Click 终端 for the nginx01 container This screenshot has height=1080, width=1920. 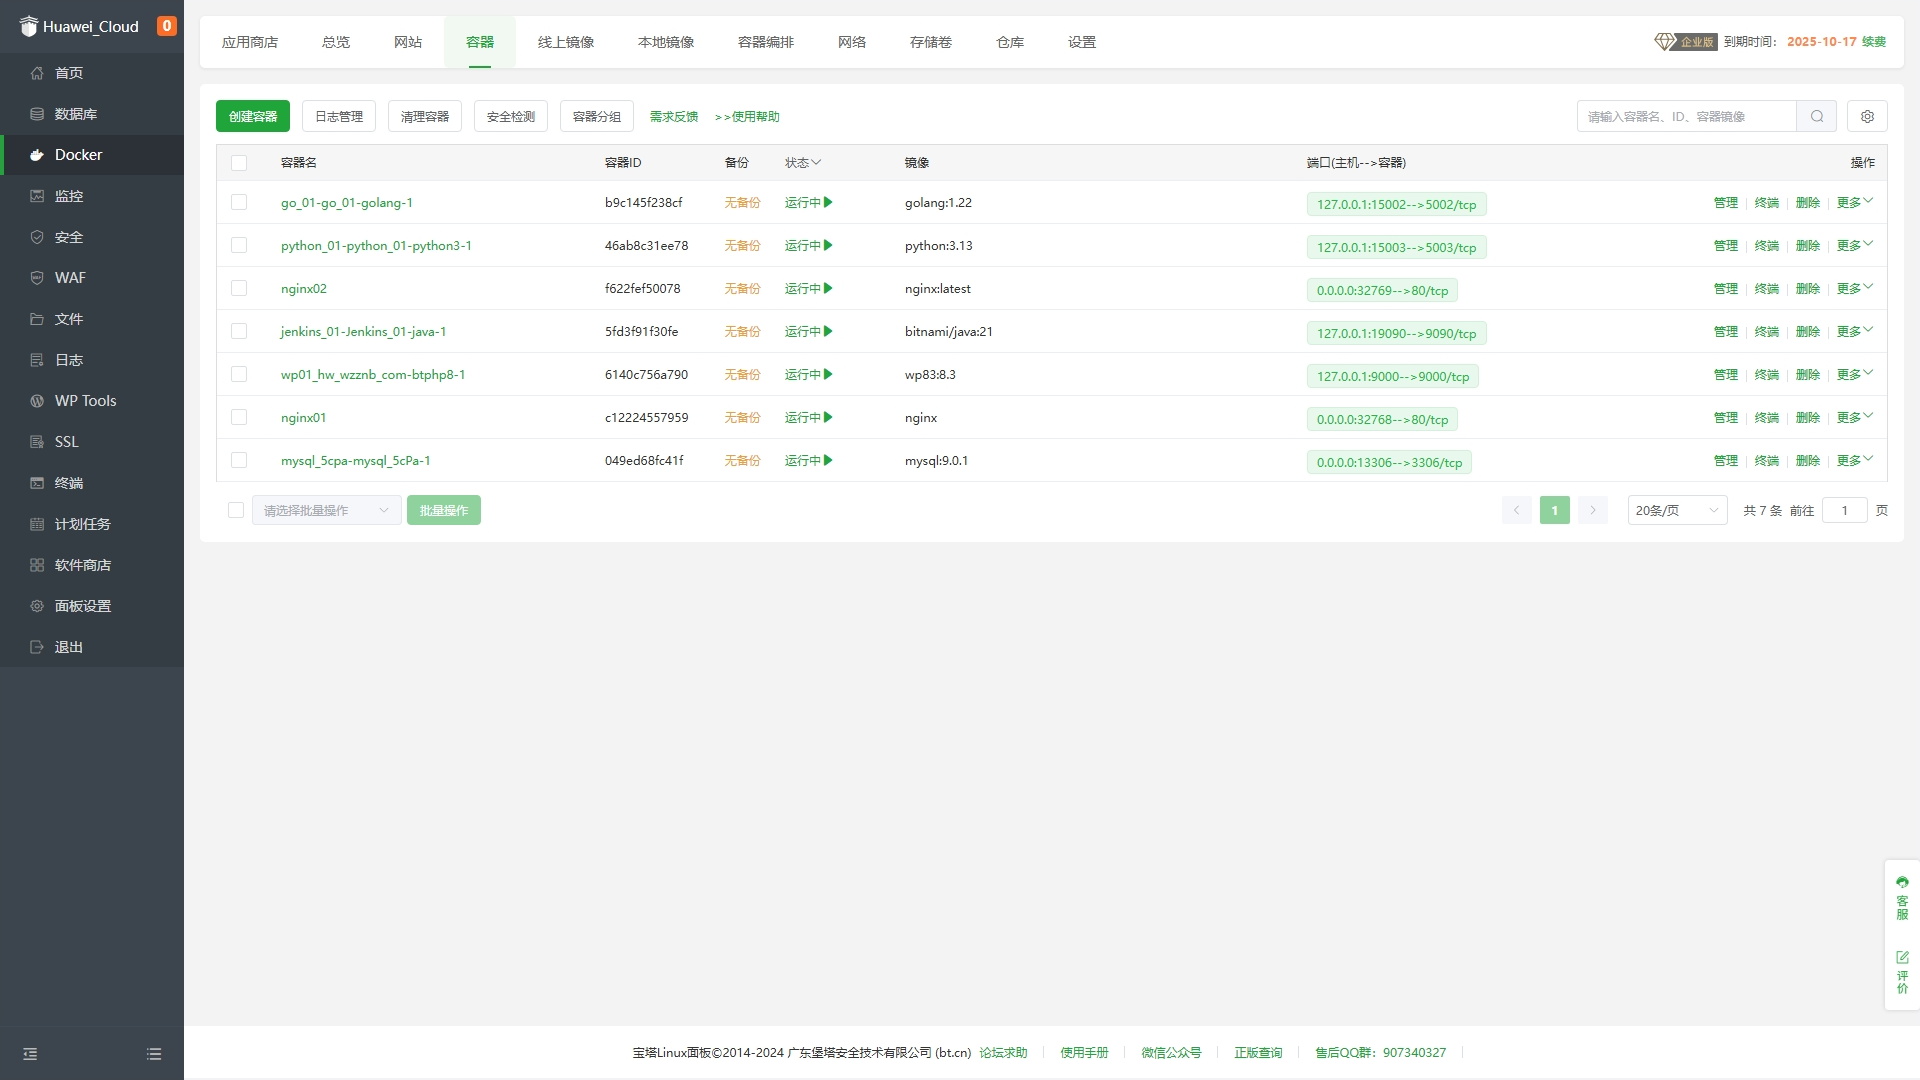tap(1767, 417)
